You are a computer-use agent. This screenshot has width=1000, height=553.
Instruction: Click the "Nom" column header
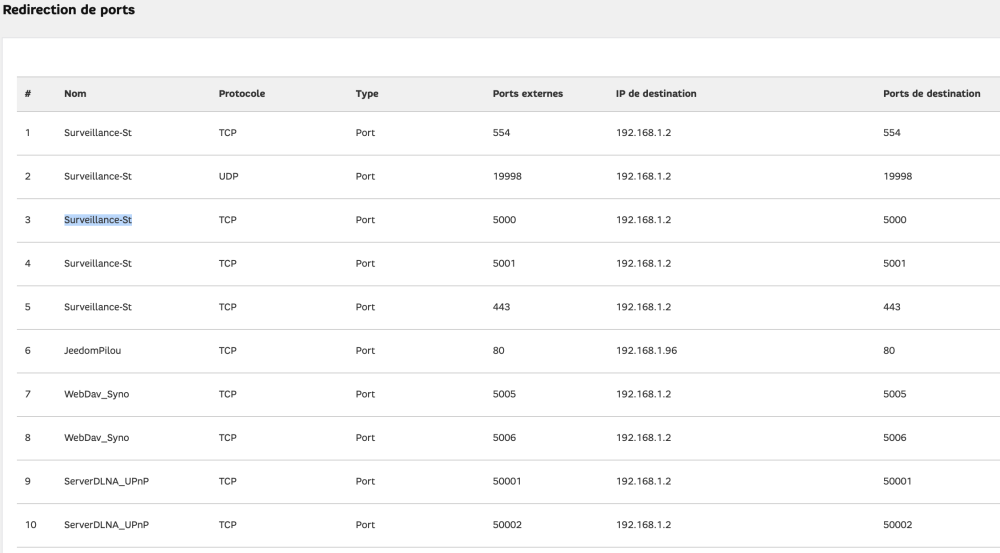point(75,94)
